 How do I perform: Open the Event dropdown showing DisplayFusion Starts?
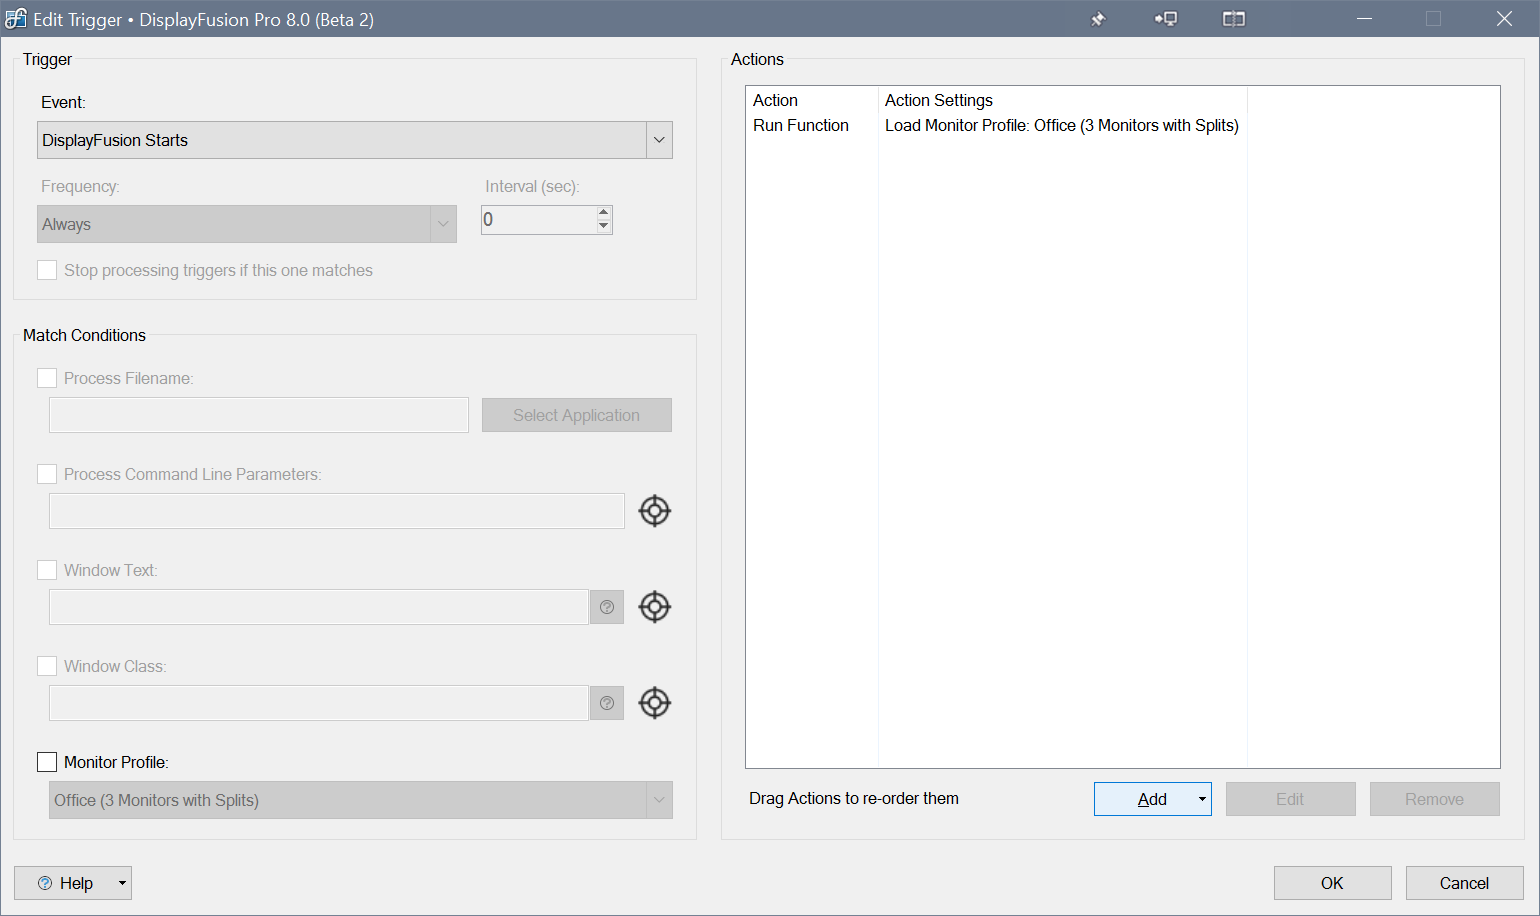355,140
